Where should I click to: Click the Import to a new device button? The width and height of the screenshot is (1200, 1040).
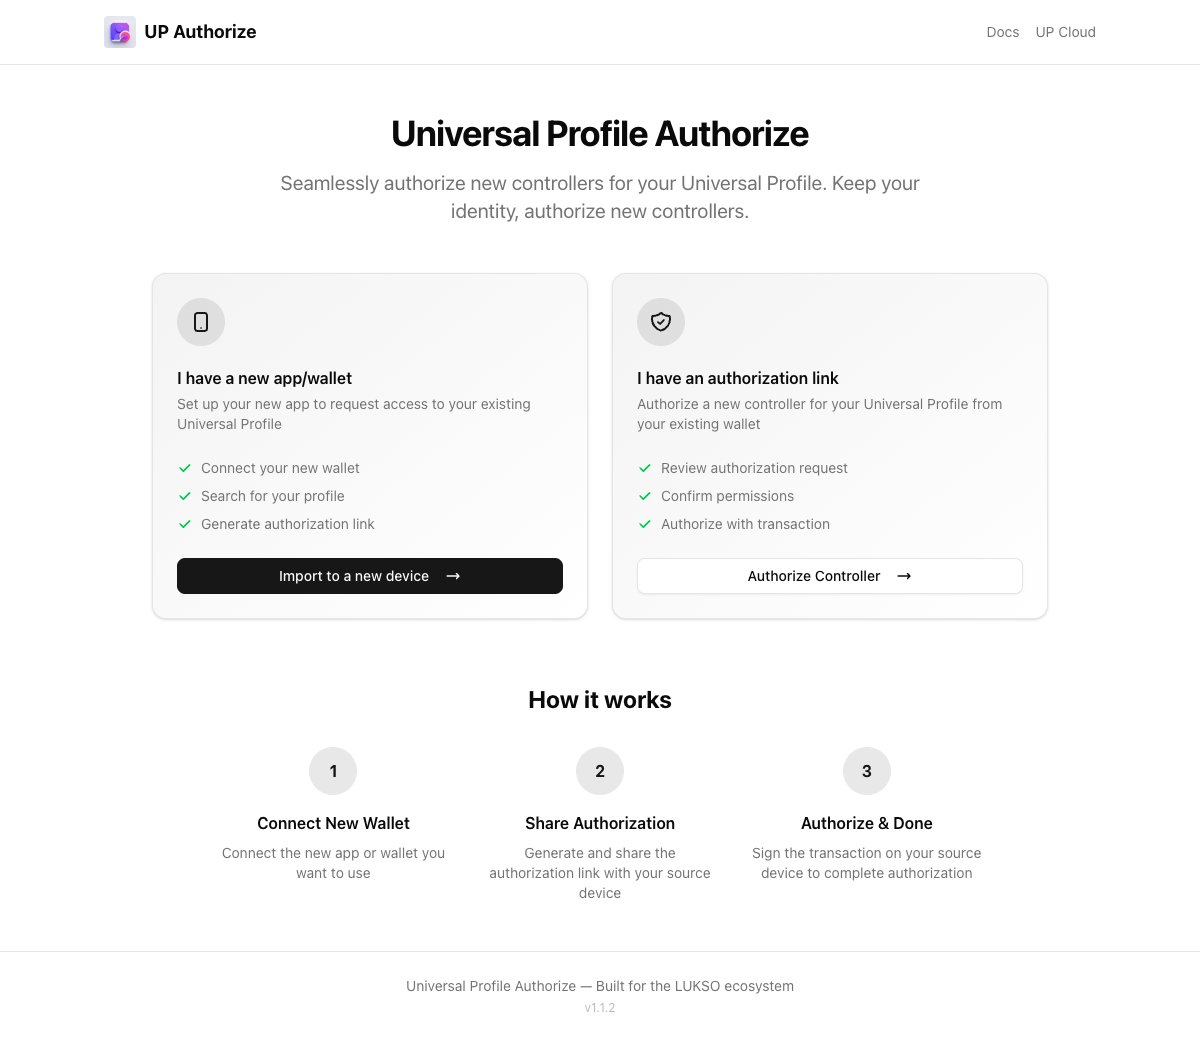click(370, 576)
